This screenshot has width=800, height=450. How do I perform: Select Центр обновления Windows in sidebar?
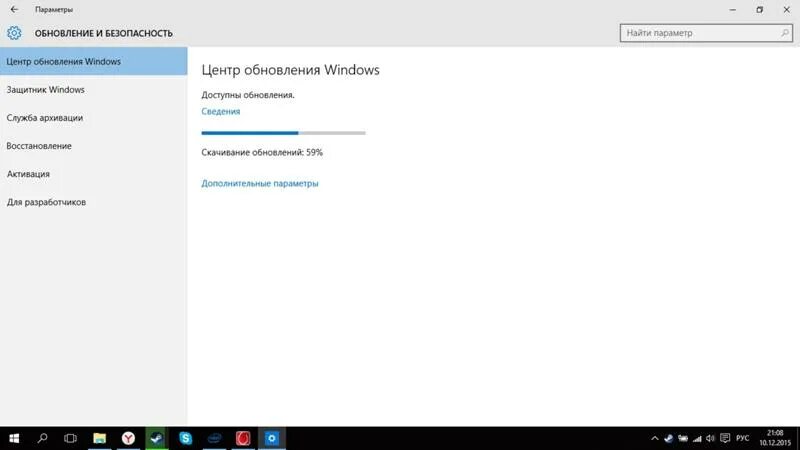93,61
